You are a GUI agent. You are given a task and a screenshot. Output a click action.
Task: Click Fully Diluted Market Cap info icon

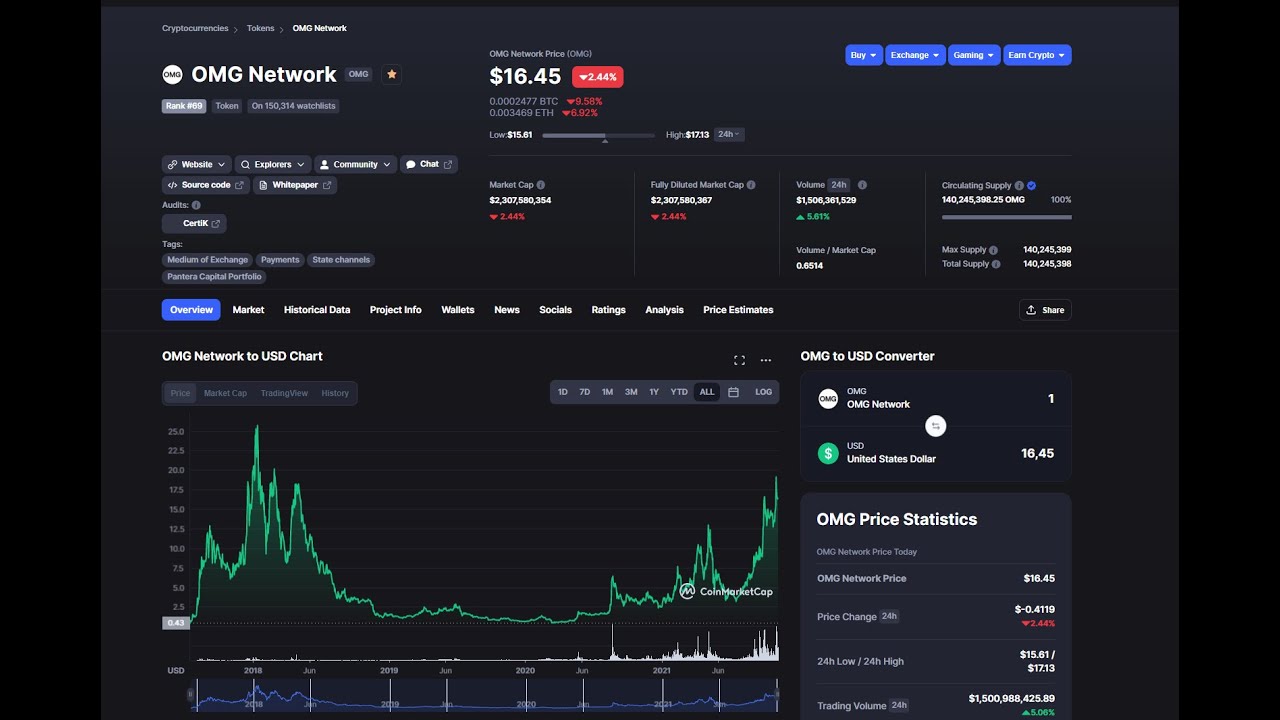(x=751, y=185)
